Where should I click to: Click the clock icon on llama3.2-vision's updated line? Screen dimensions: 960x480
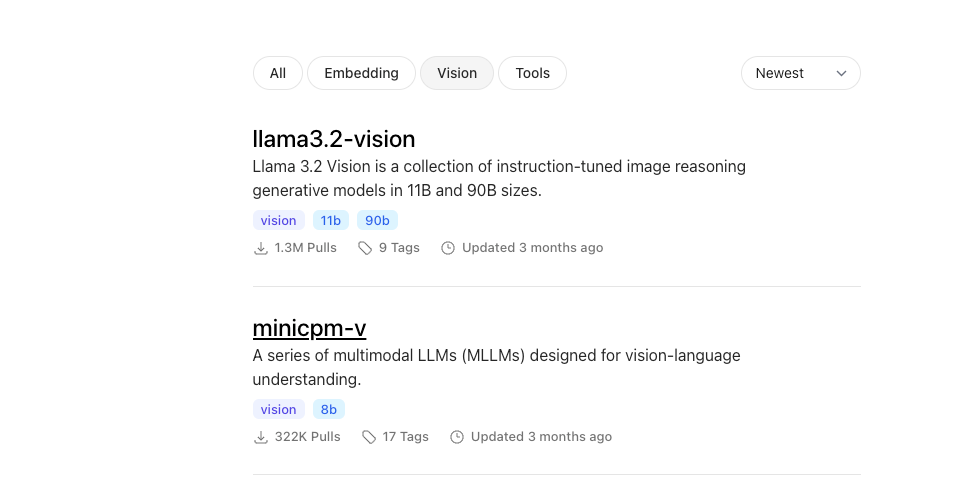448,248
